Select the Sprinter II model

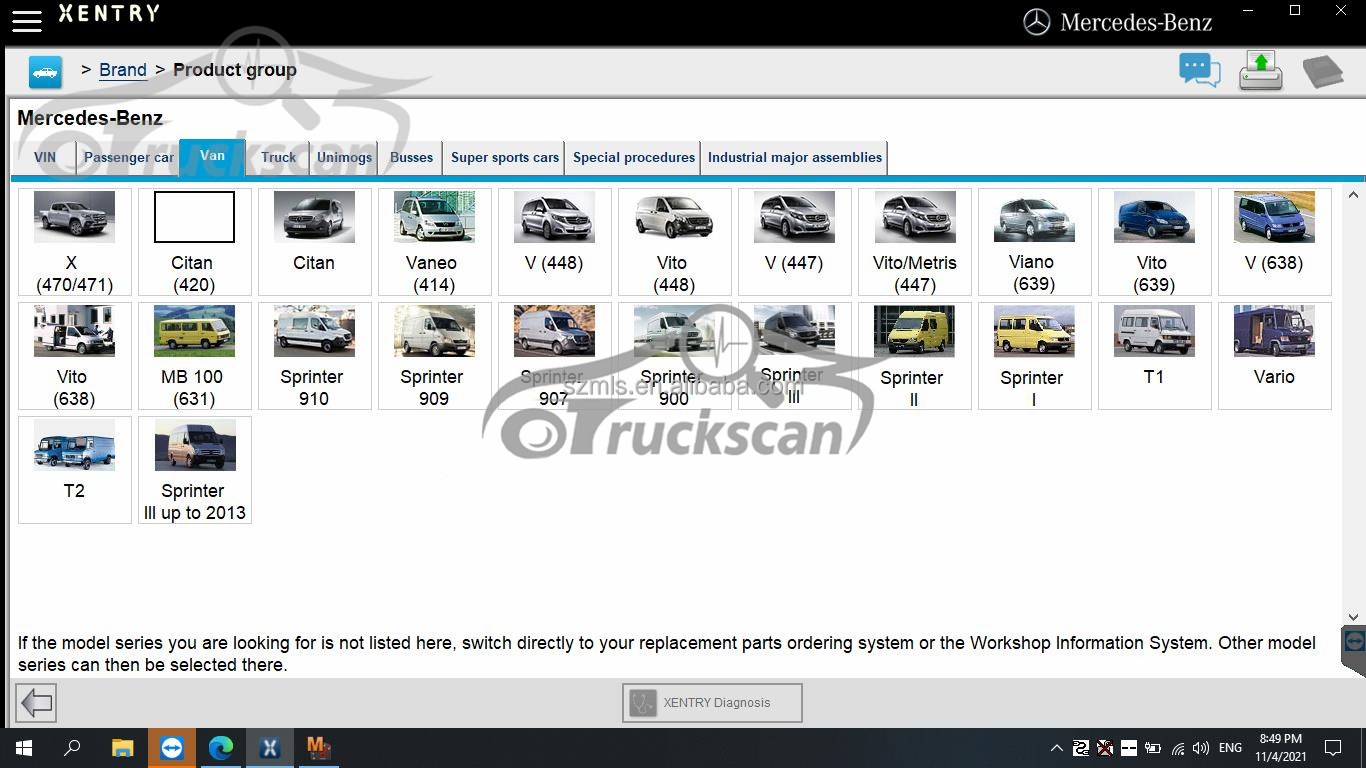915,356
